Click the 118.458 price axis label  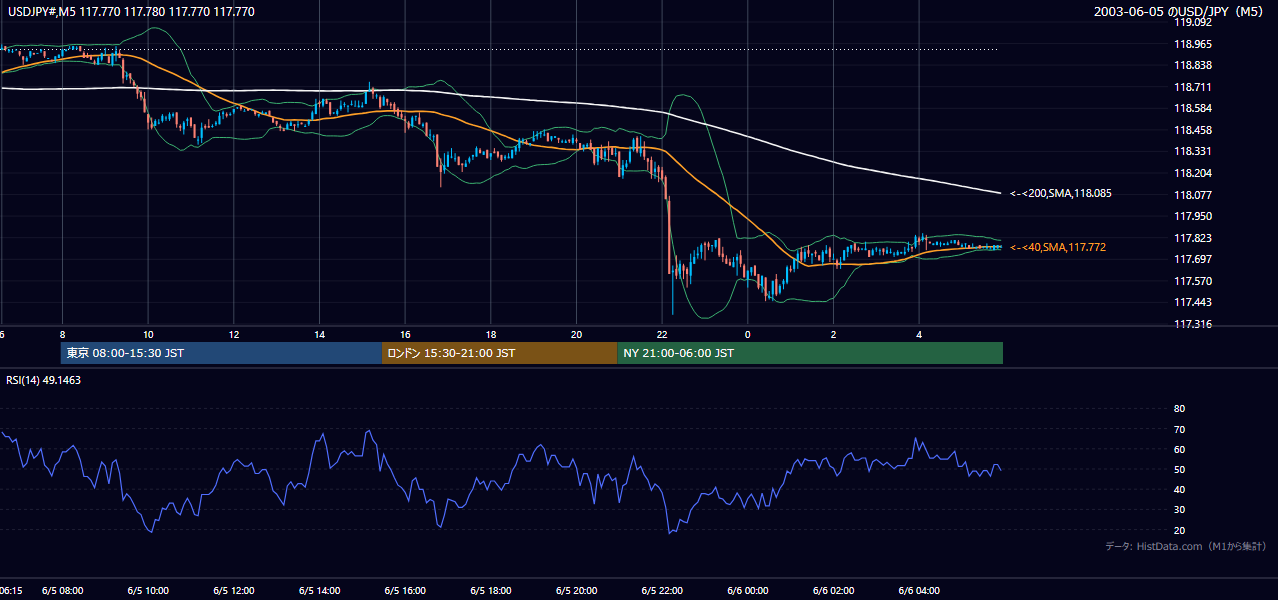[1192, 130]
